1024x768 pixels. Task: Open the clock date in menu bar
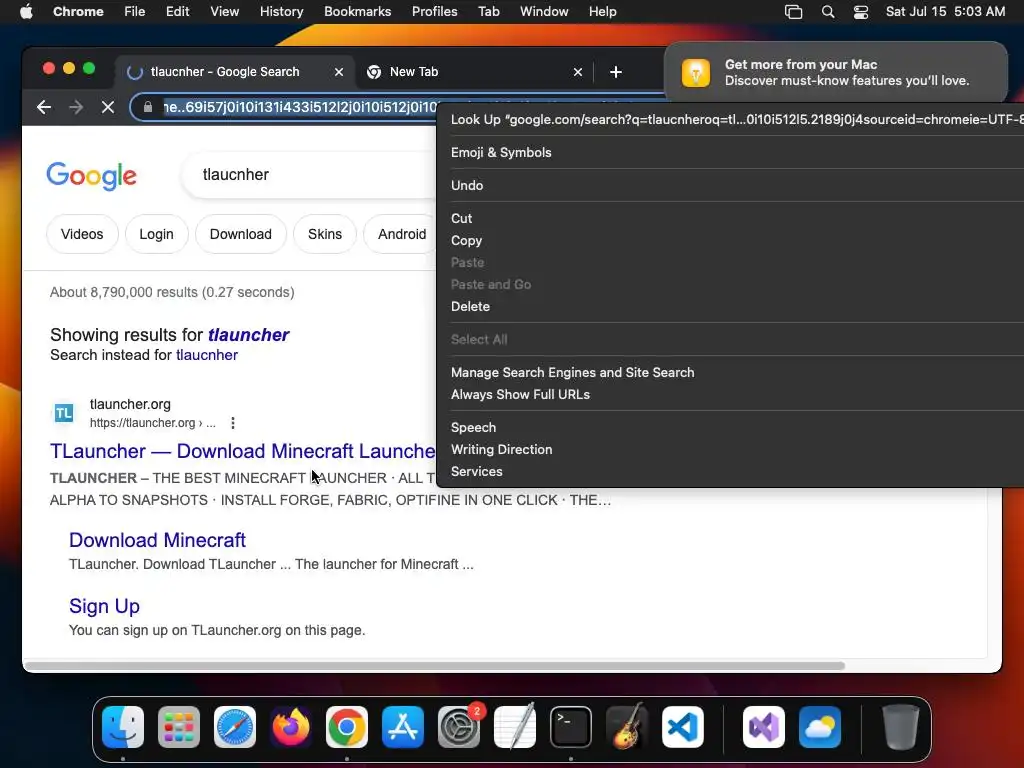pyautogui.click(x=945, y=12)
